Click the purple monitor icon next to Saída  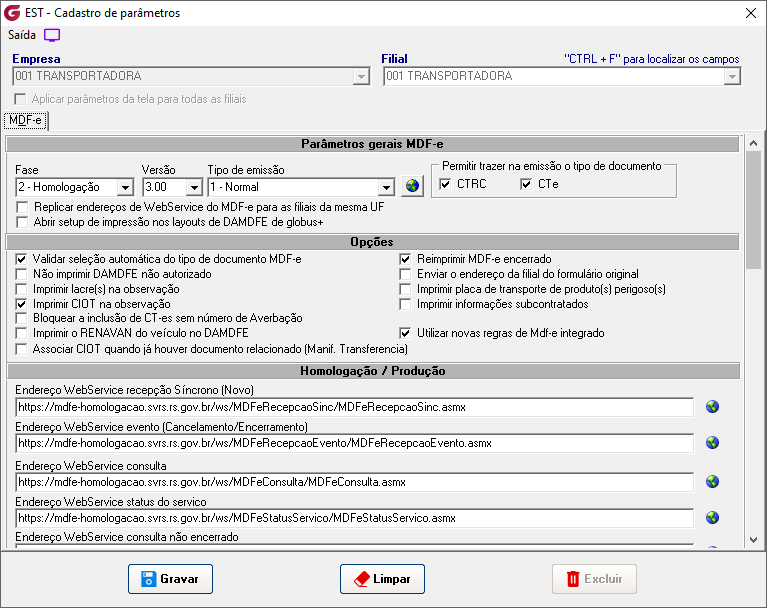52,35
